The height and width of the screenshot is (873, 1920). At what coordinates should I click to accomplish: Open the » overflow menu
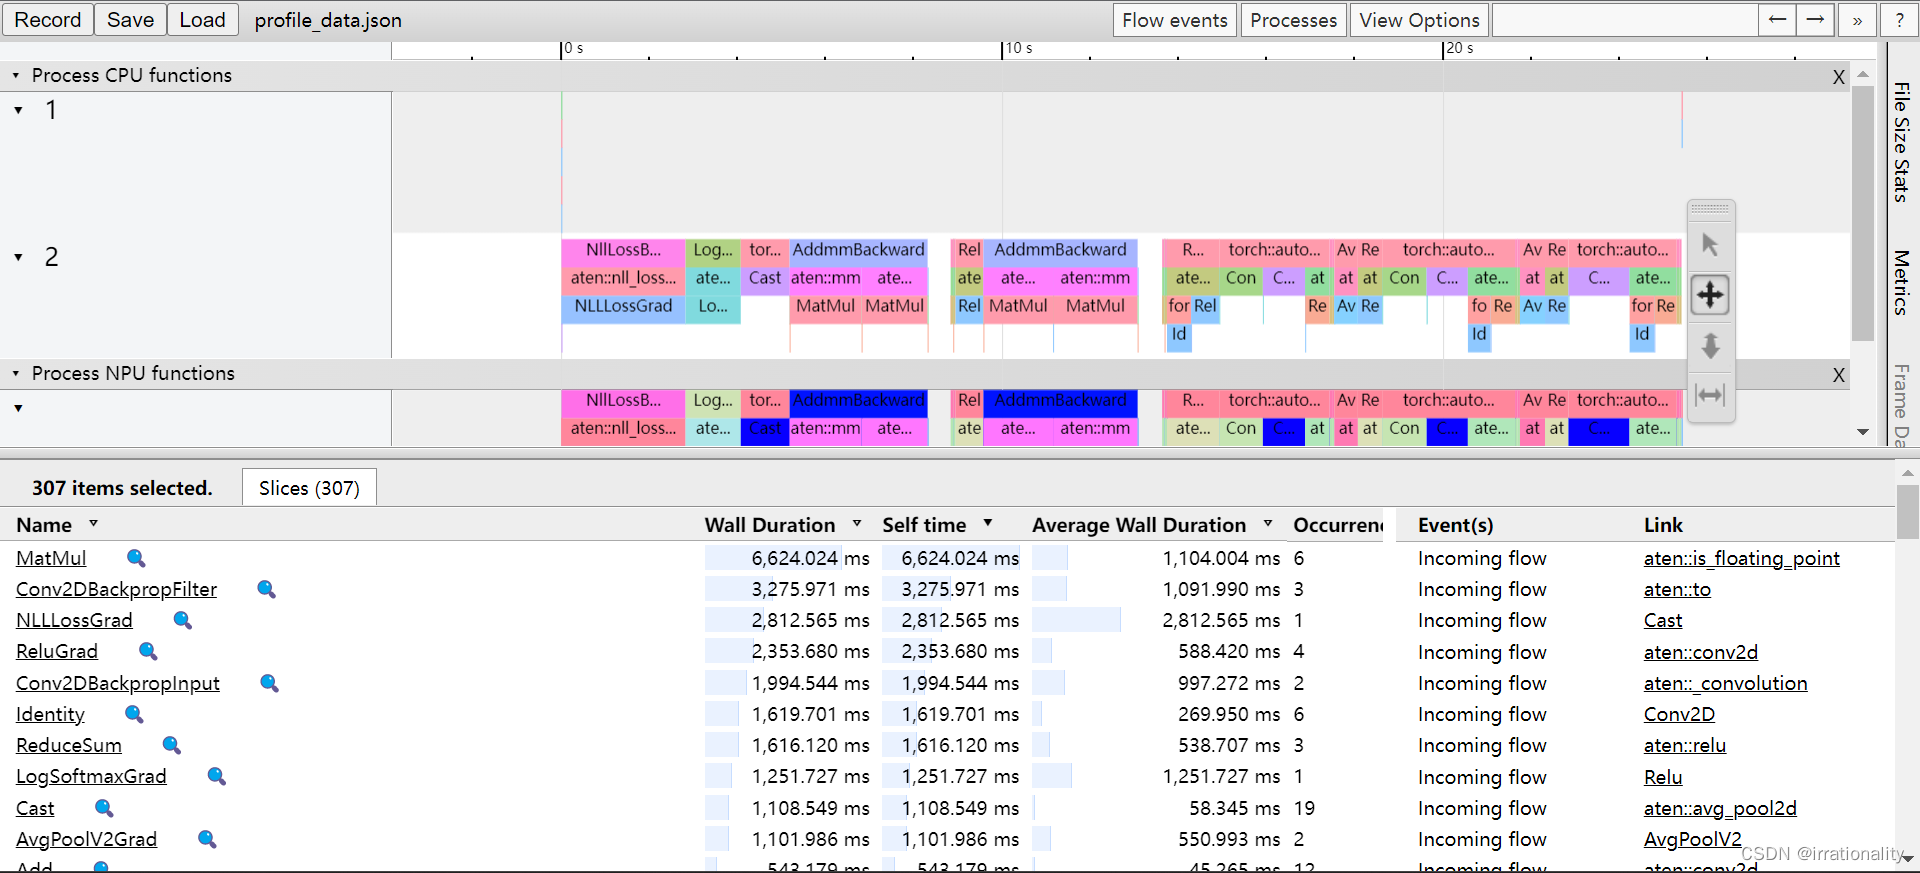(1857, 20)
